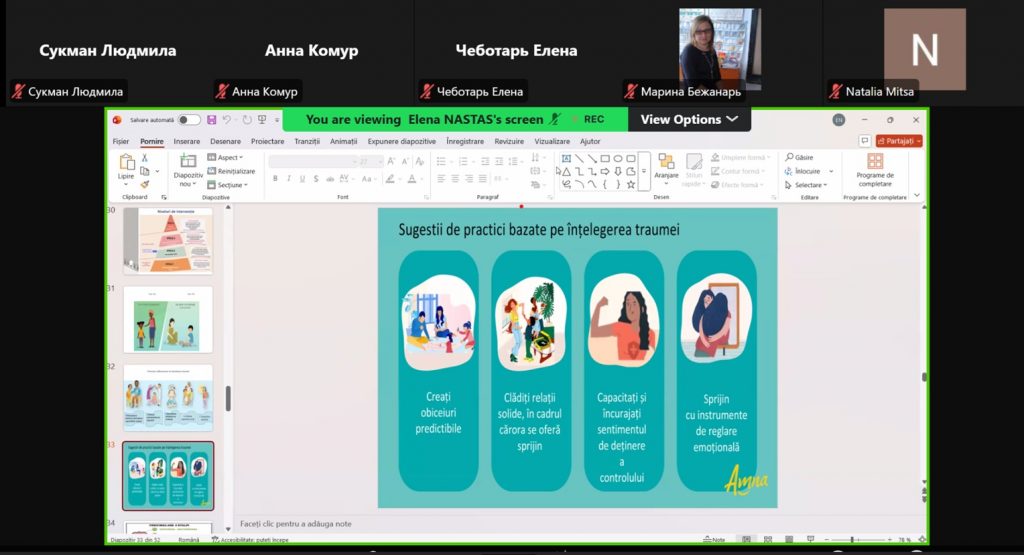Click the Găsire (Find) magnifier icon

pyautogui.click(x=789, y=157)
